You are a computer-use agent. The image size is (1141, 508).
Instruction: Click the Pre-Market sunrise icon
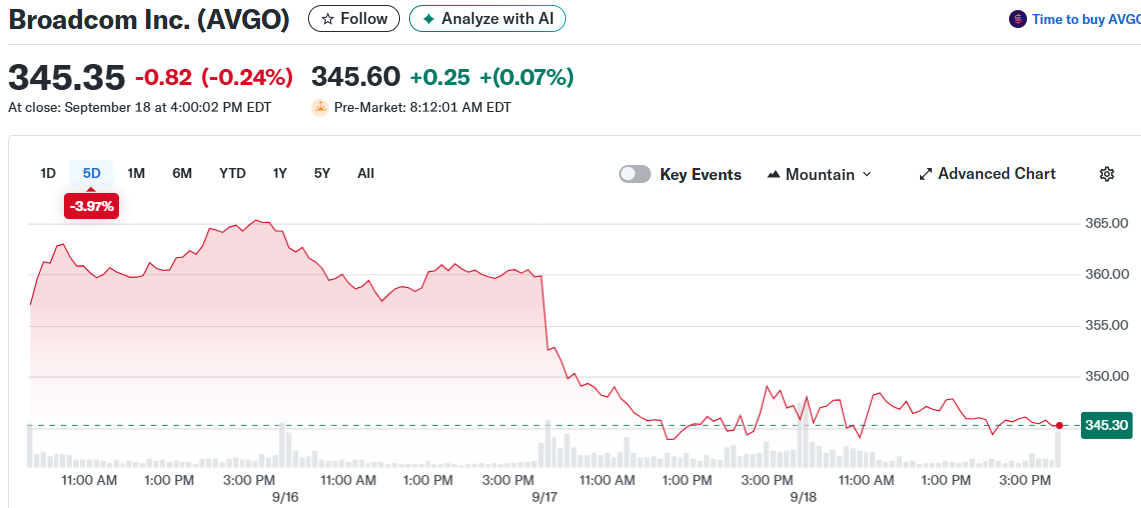click(320, 108)
